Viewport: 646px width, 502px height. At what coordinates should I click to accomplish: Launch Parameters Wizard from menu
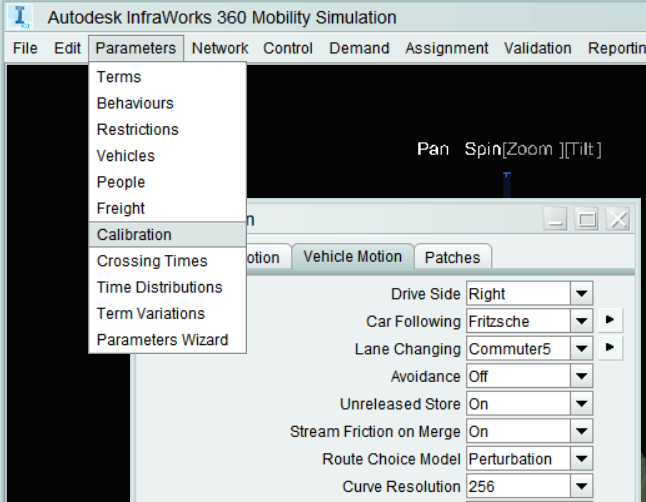click(167, 340)
